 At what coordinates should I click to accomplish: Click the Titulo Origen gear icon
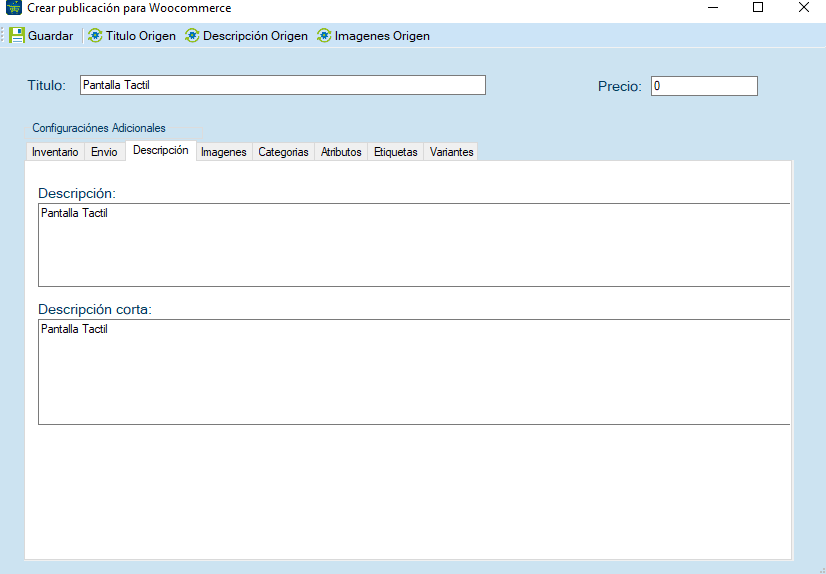[95, 36]
